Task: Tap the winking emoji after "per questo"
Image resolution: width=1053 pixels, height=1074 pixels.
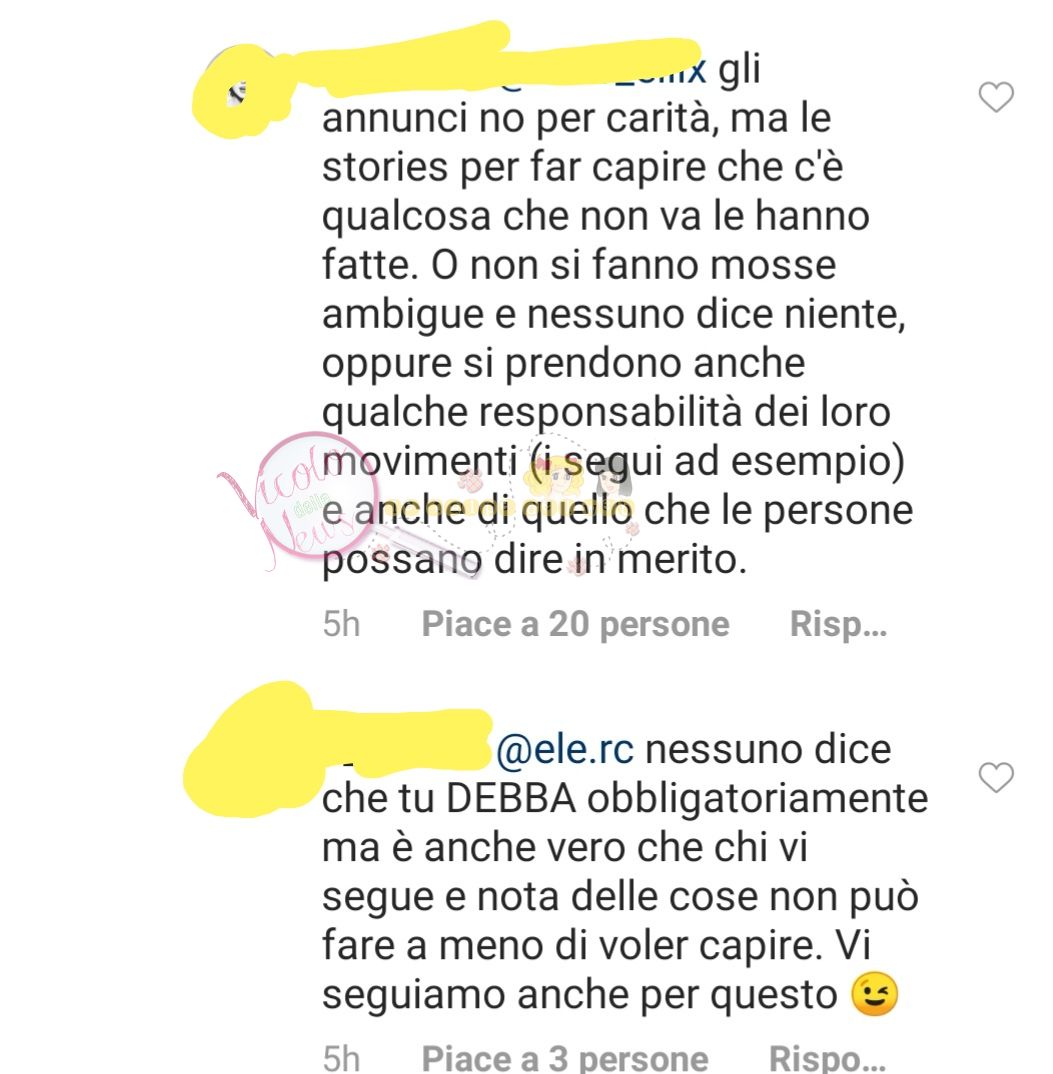Action: [874, 994]
